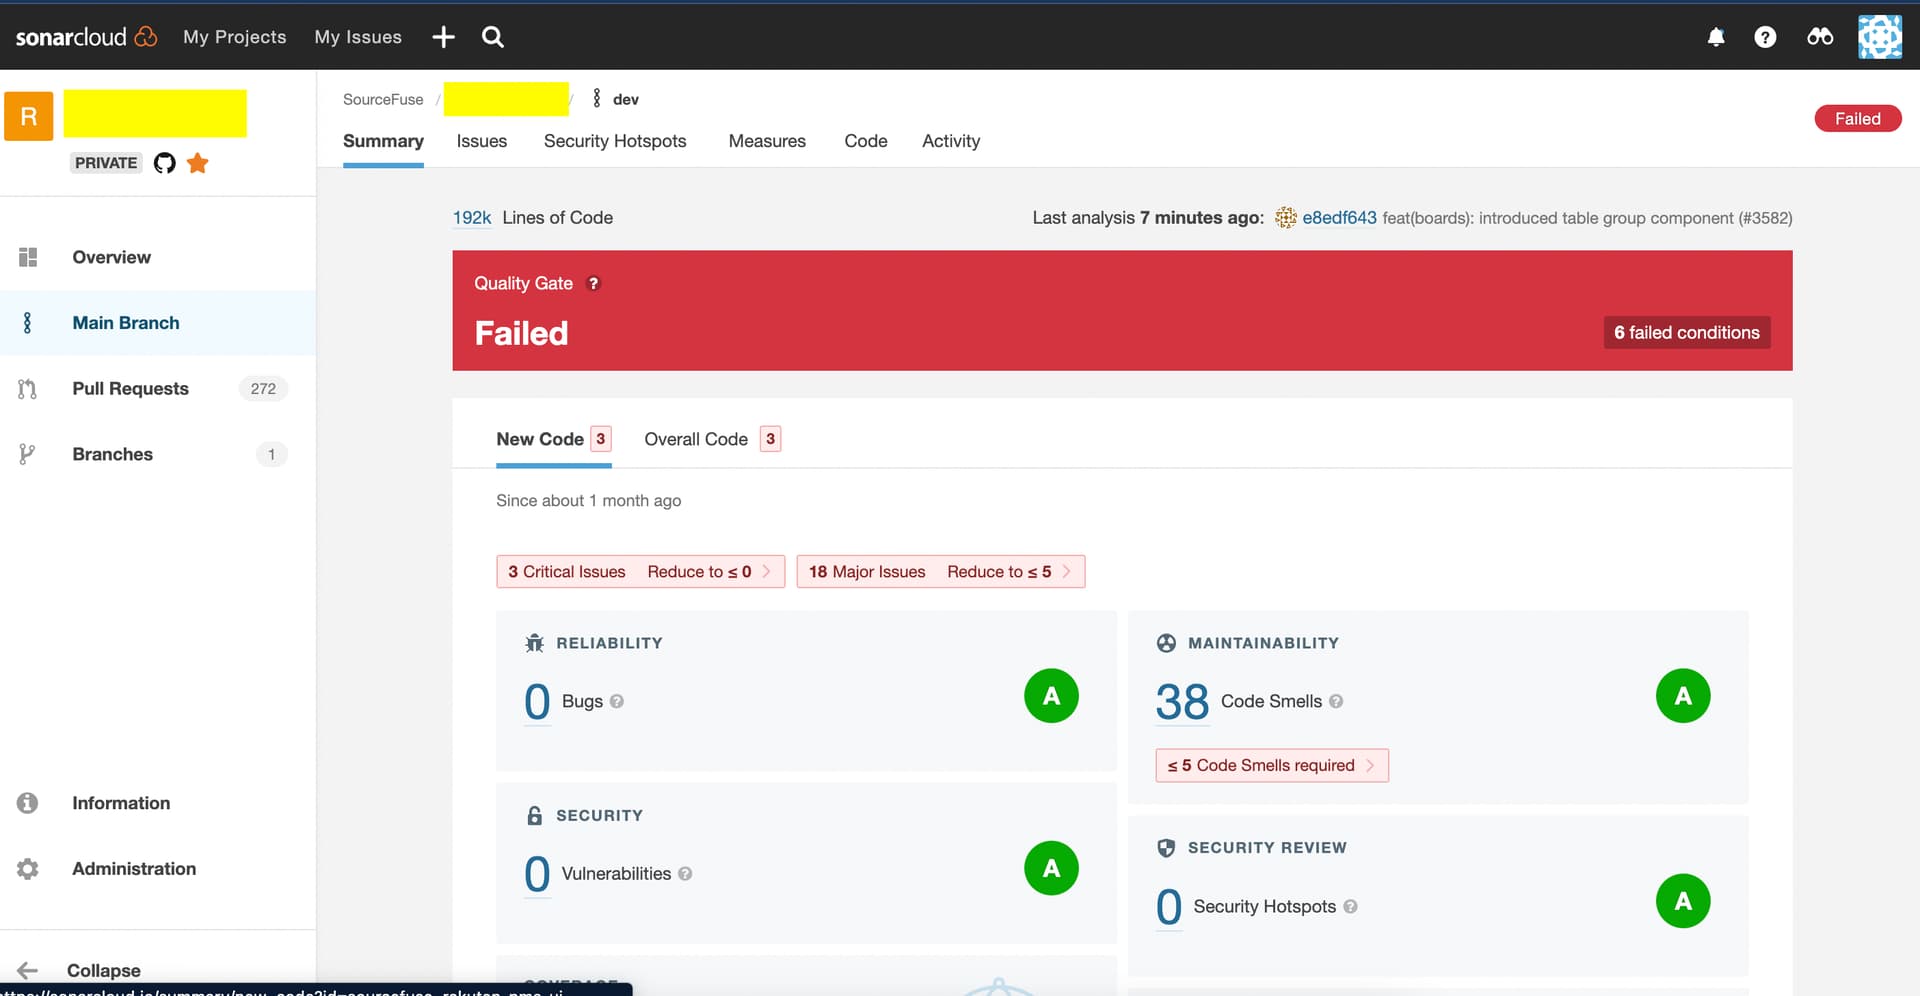Image resolution: width=1920 pixels, height=996 pixels.
Task: Open the 3 Critical Issues condition
Action: 640,572
